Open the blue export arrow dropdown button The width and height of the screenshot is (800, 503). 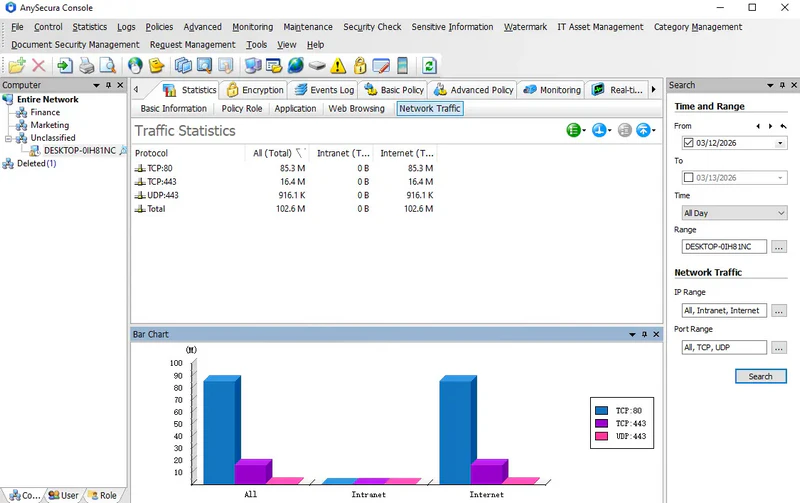(x=646, y=131)
